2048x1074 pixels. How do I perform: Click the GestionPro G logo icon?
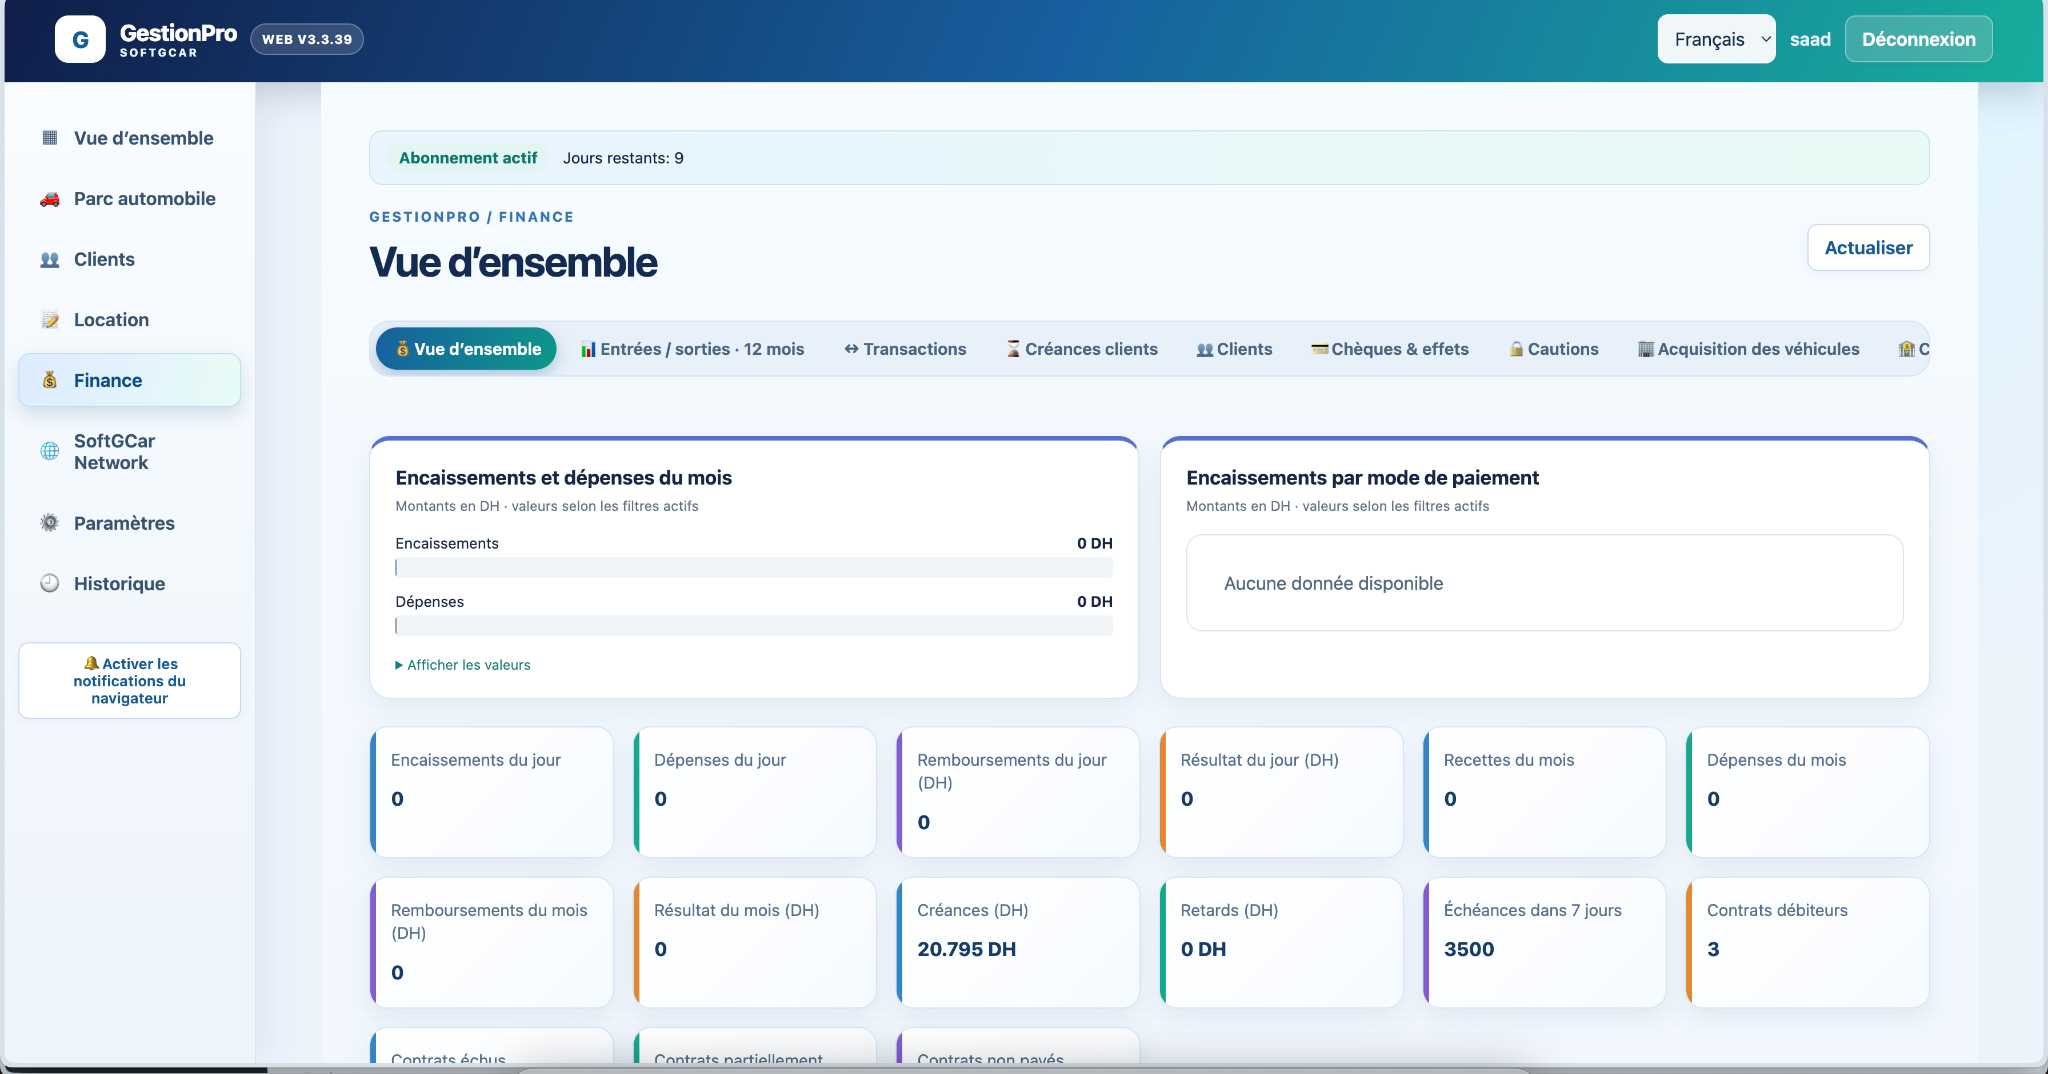coord(80,40)
